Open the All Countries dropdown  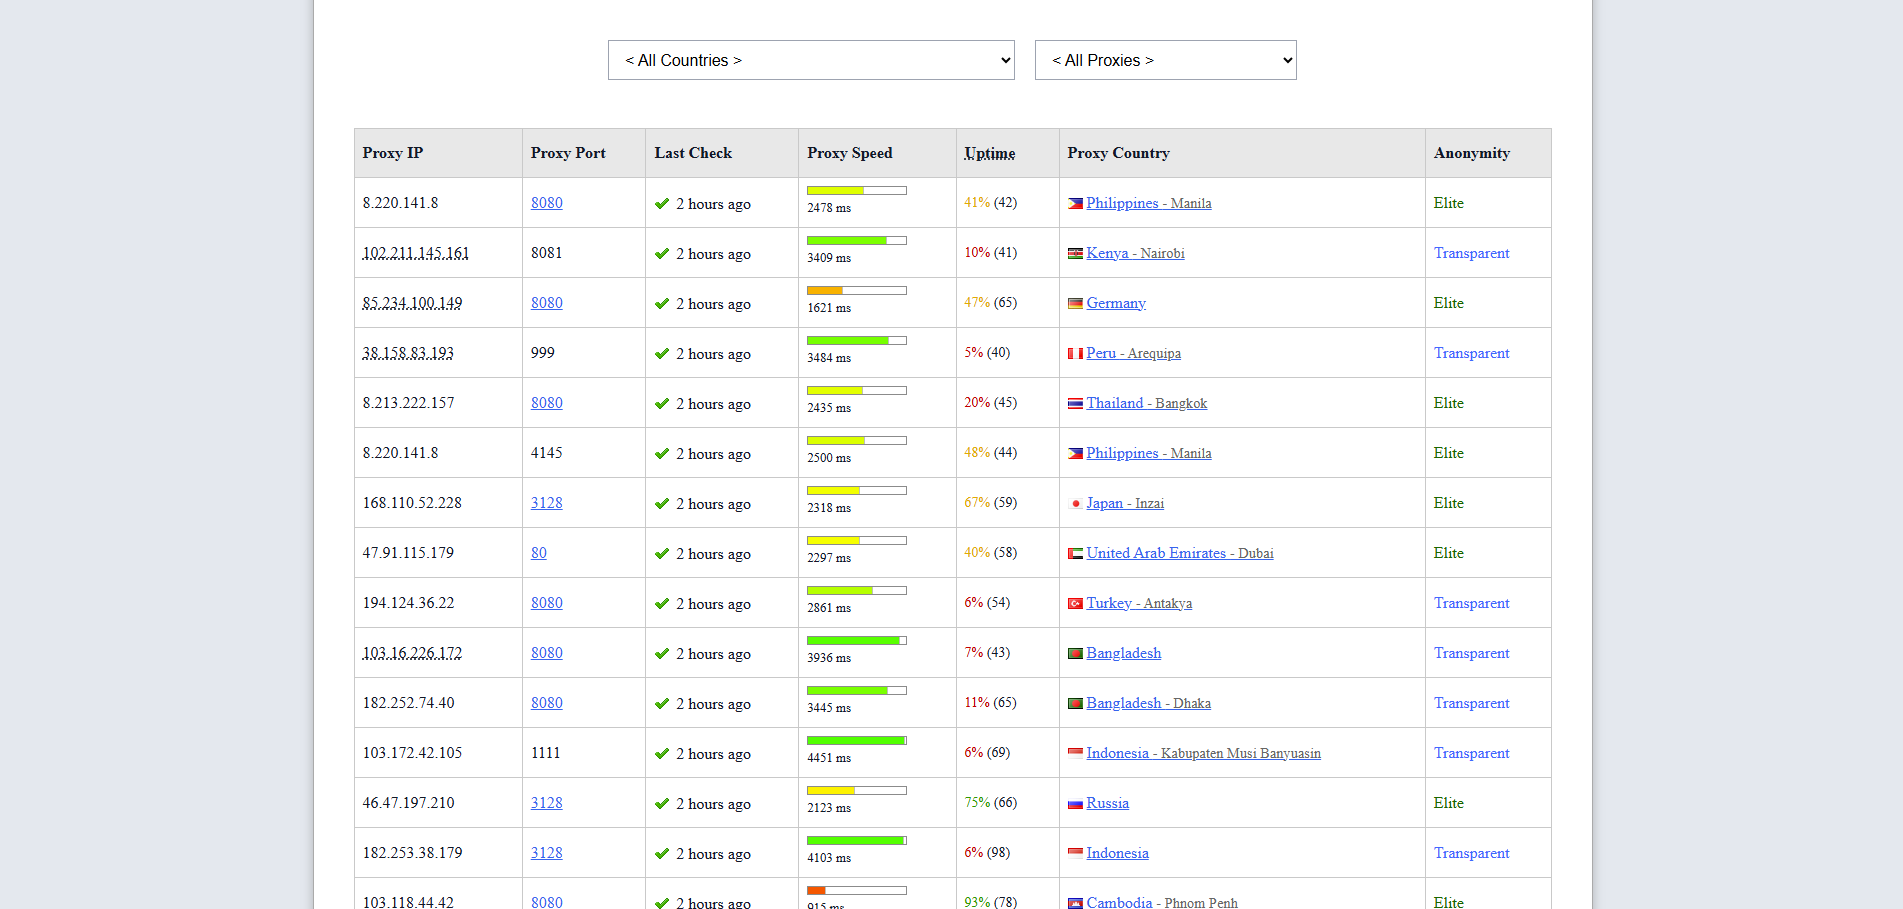(811, 60)
